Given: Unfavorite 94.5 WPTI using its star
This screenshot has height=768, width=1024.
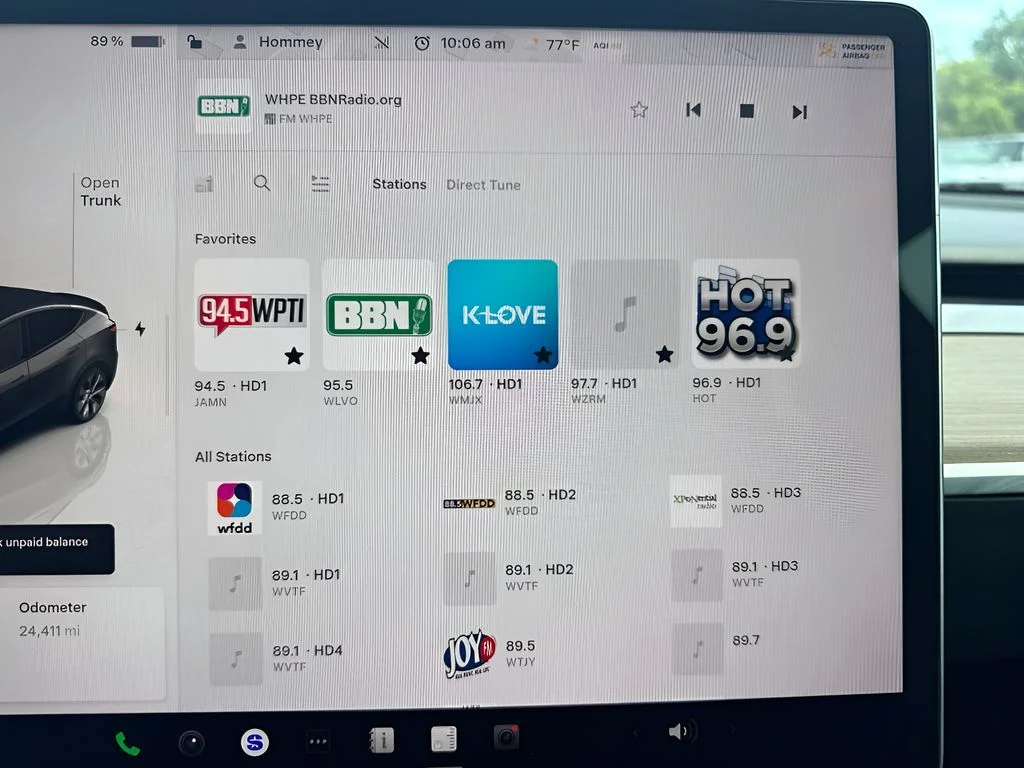Looking at the screenshot, I should tap(294, 356).
